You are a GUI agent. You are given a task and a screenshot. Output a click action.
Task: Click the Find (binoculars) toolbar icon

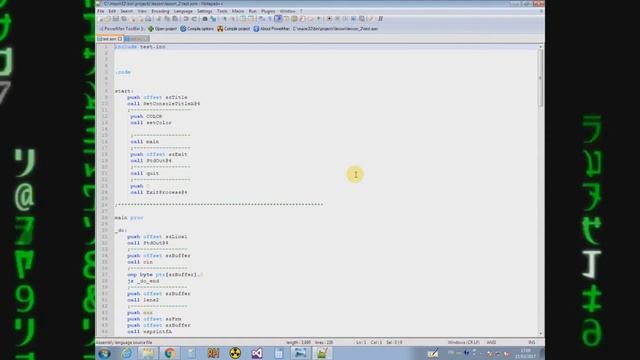(205, 19)
